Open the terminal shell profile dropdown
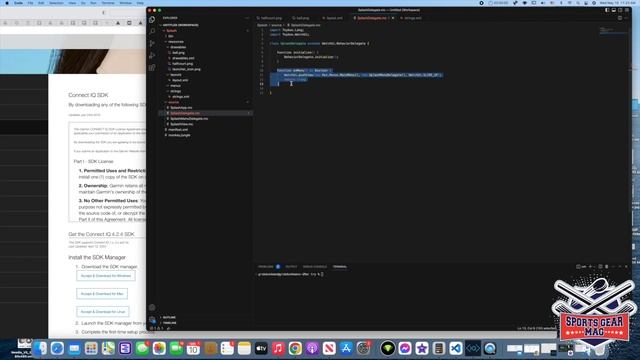The image size is (640, 360). 594,267
